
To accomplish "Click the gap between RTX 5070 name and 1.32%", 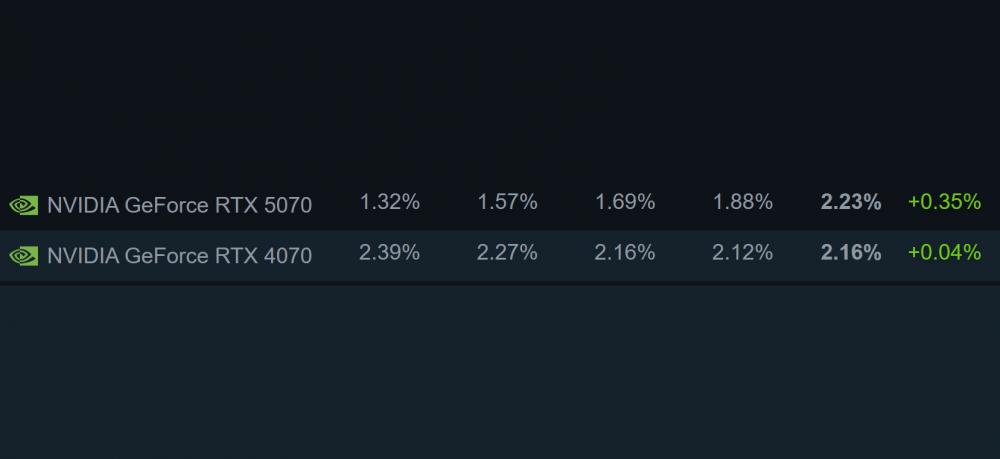I will pos(336,204).
